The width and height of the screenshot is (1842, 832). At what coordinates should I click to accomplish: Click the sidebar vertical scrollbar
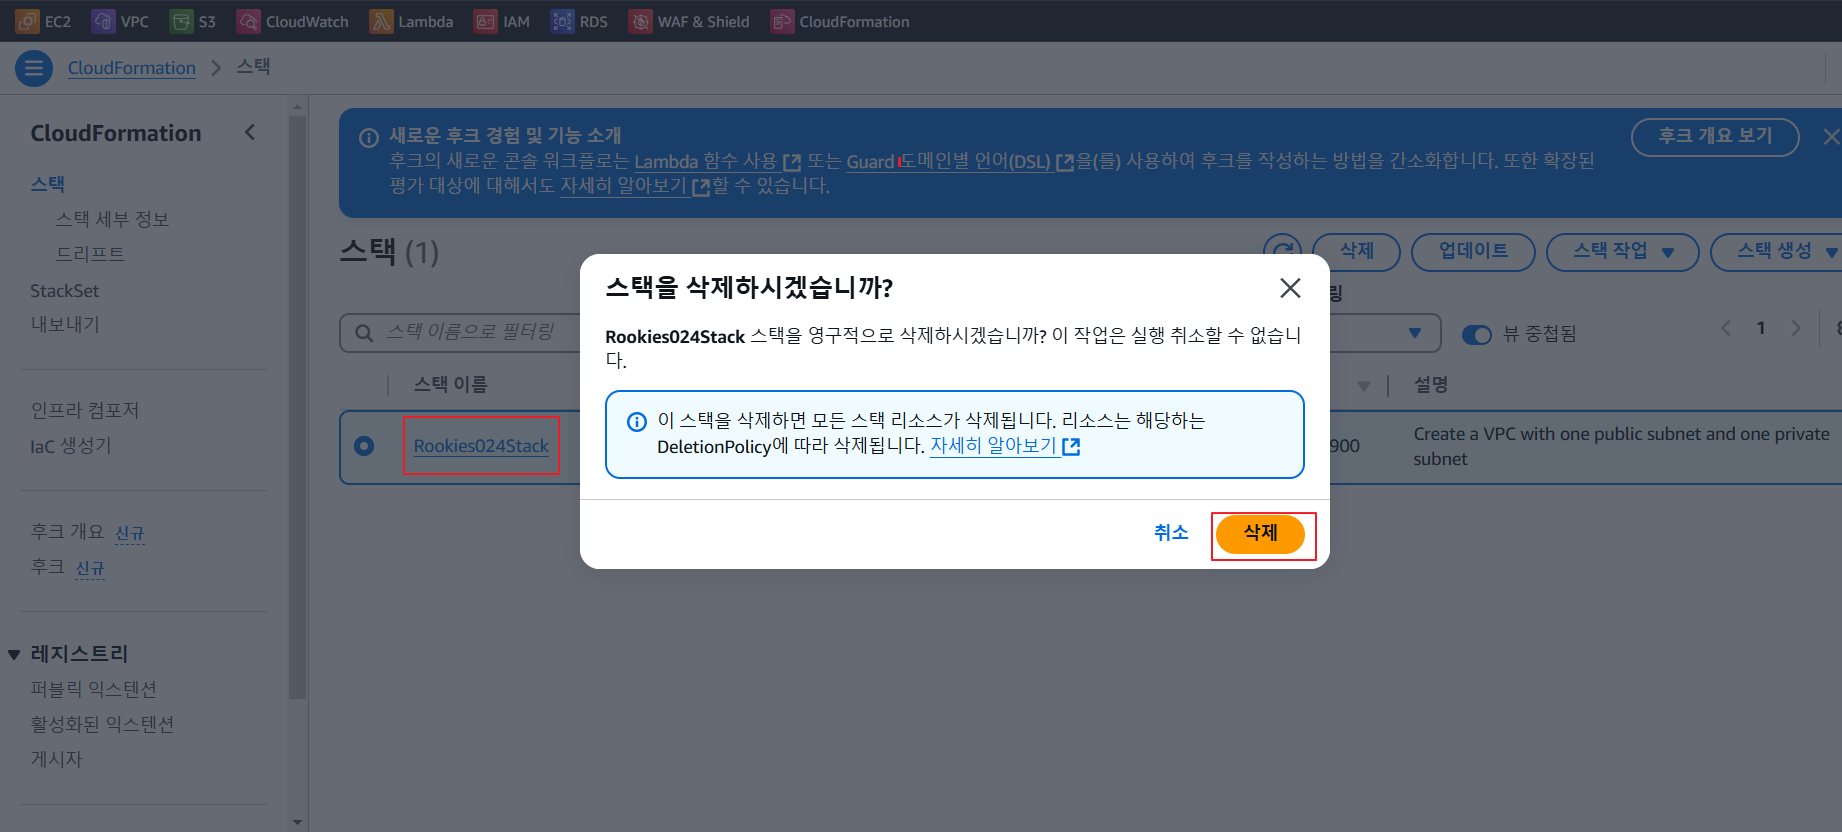tap(297, 408)
